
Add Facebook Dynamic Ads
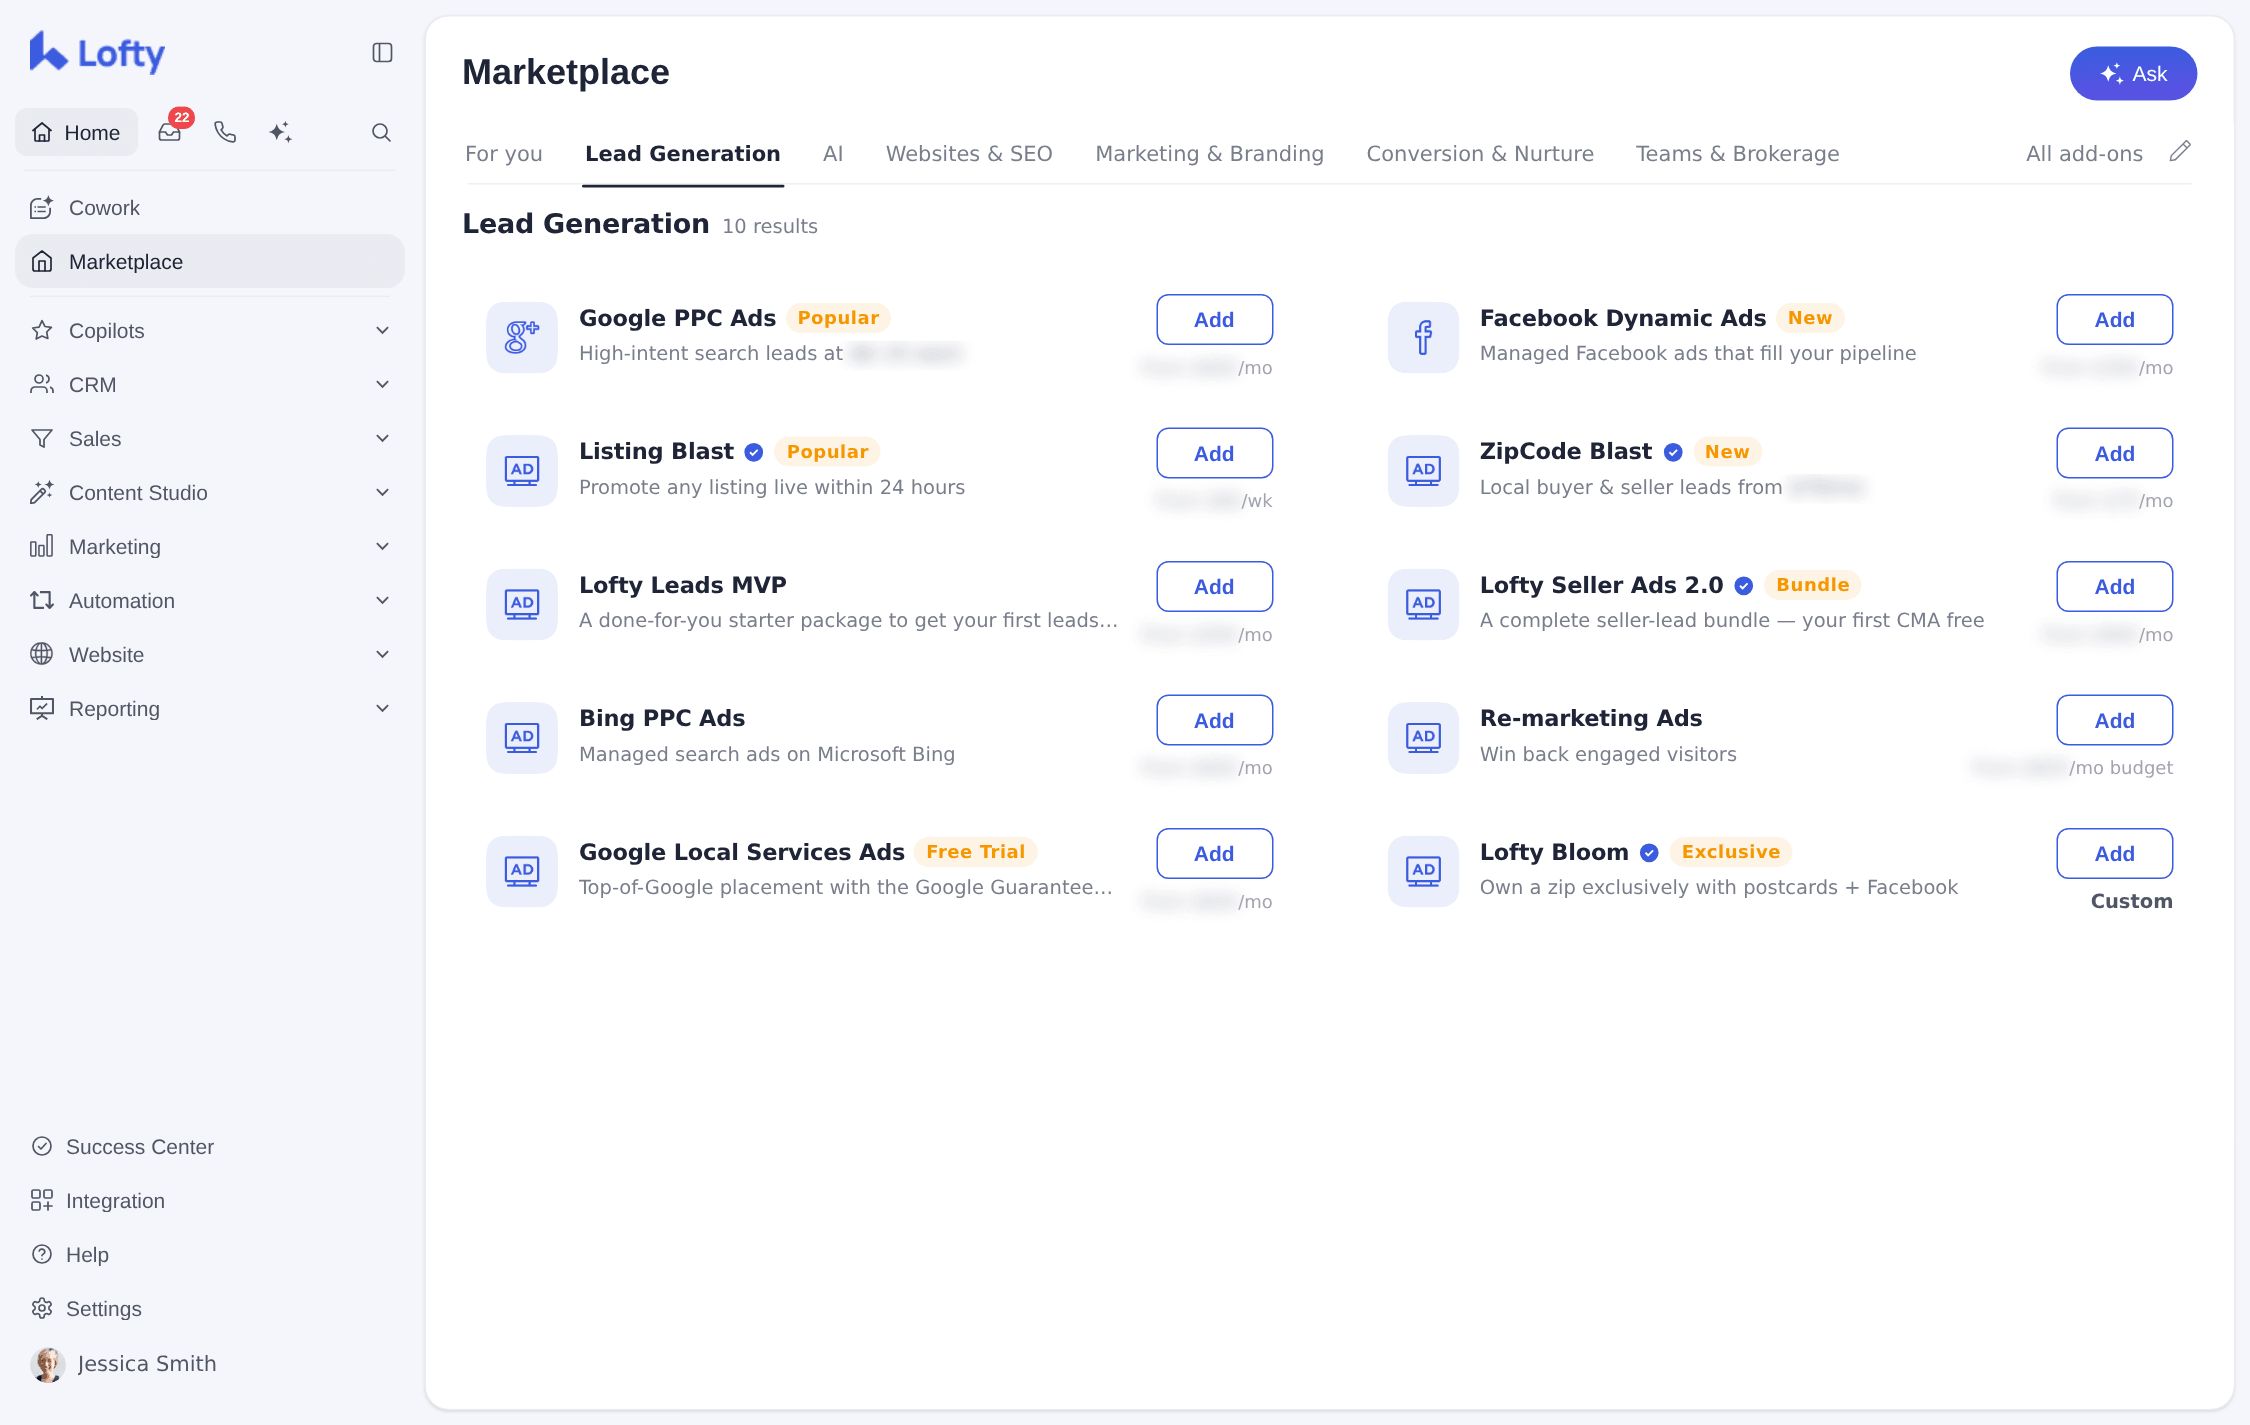point(2114,320)
